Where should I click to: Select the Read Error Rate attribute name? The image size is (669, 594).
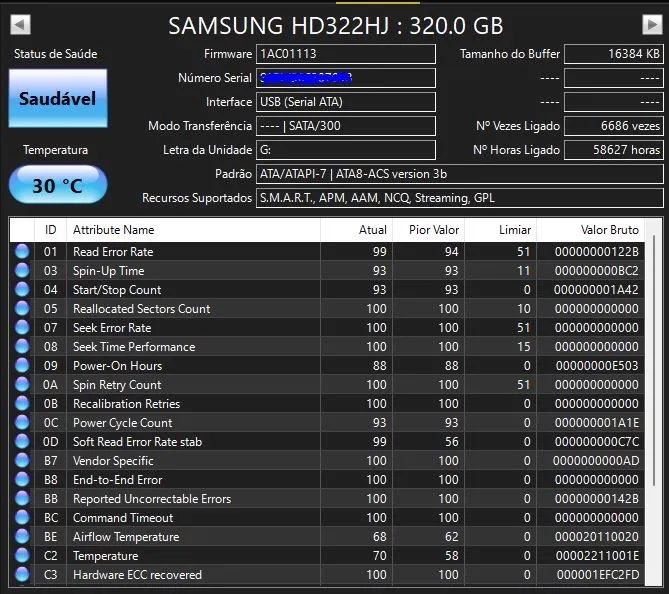(113, 252)
